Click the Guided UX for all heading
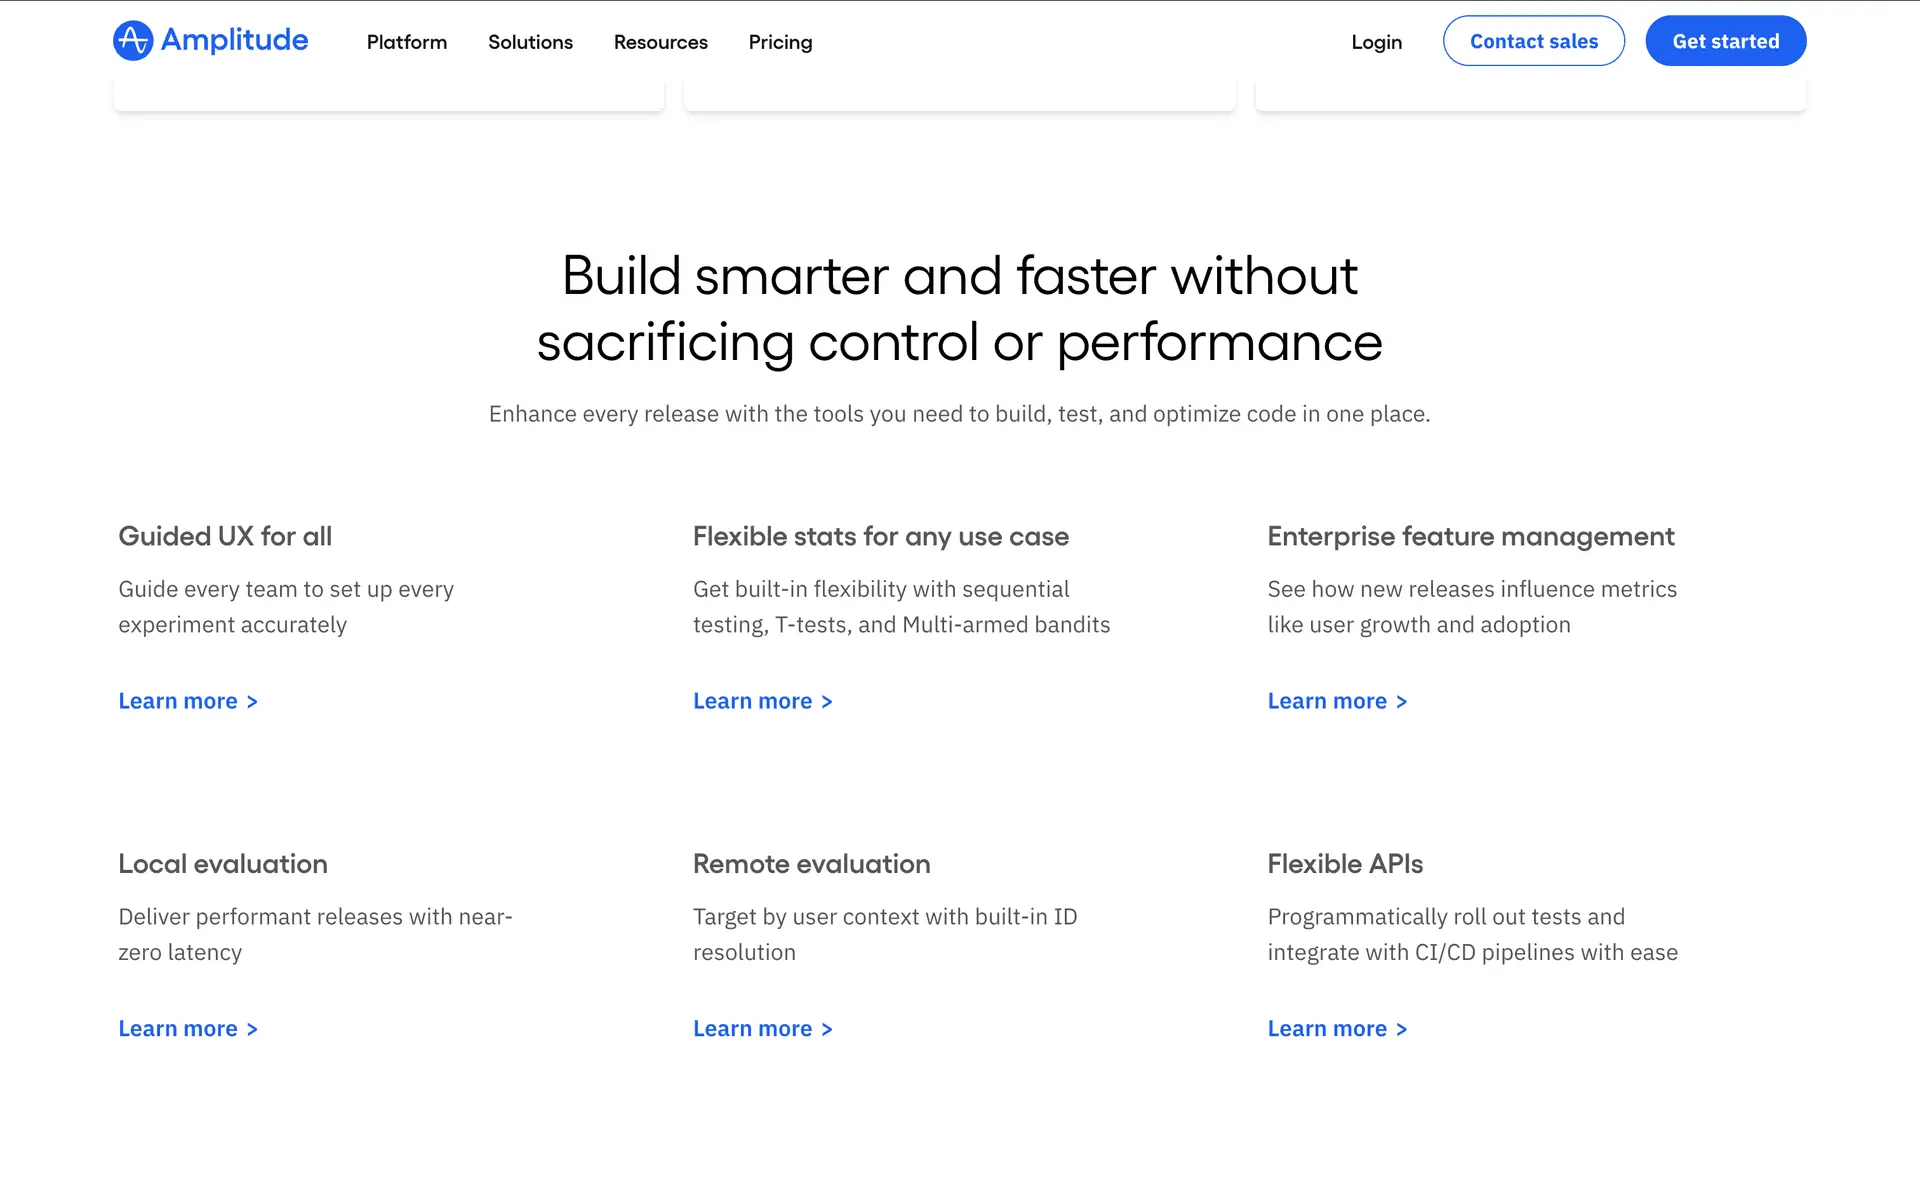1920x1200 pixels. coord(225,536)
